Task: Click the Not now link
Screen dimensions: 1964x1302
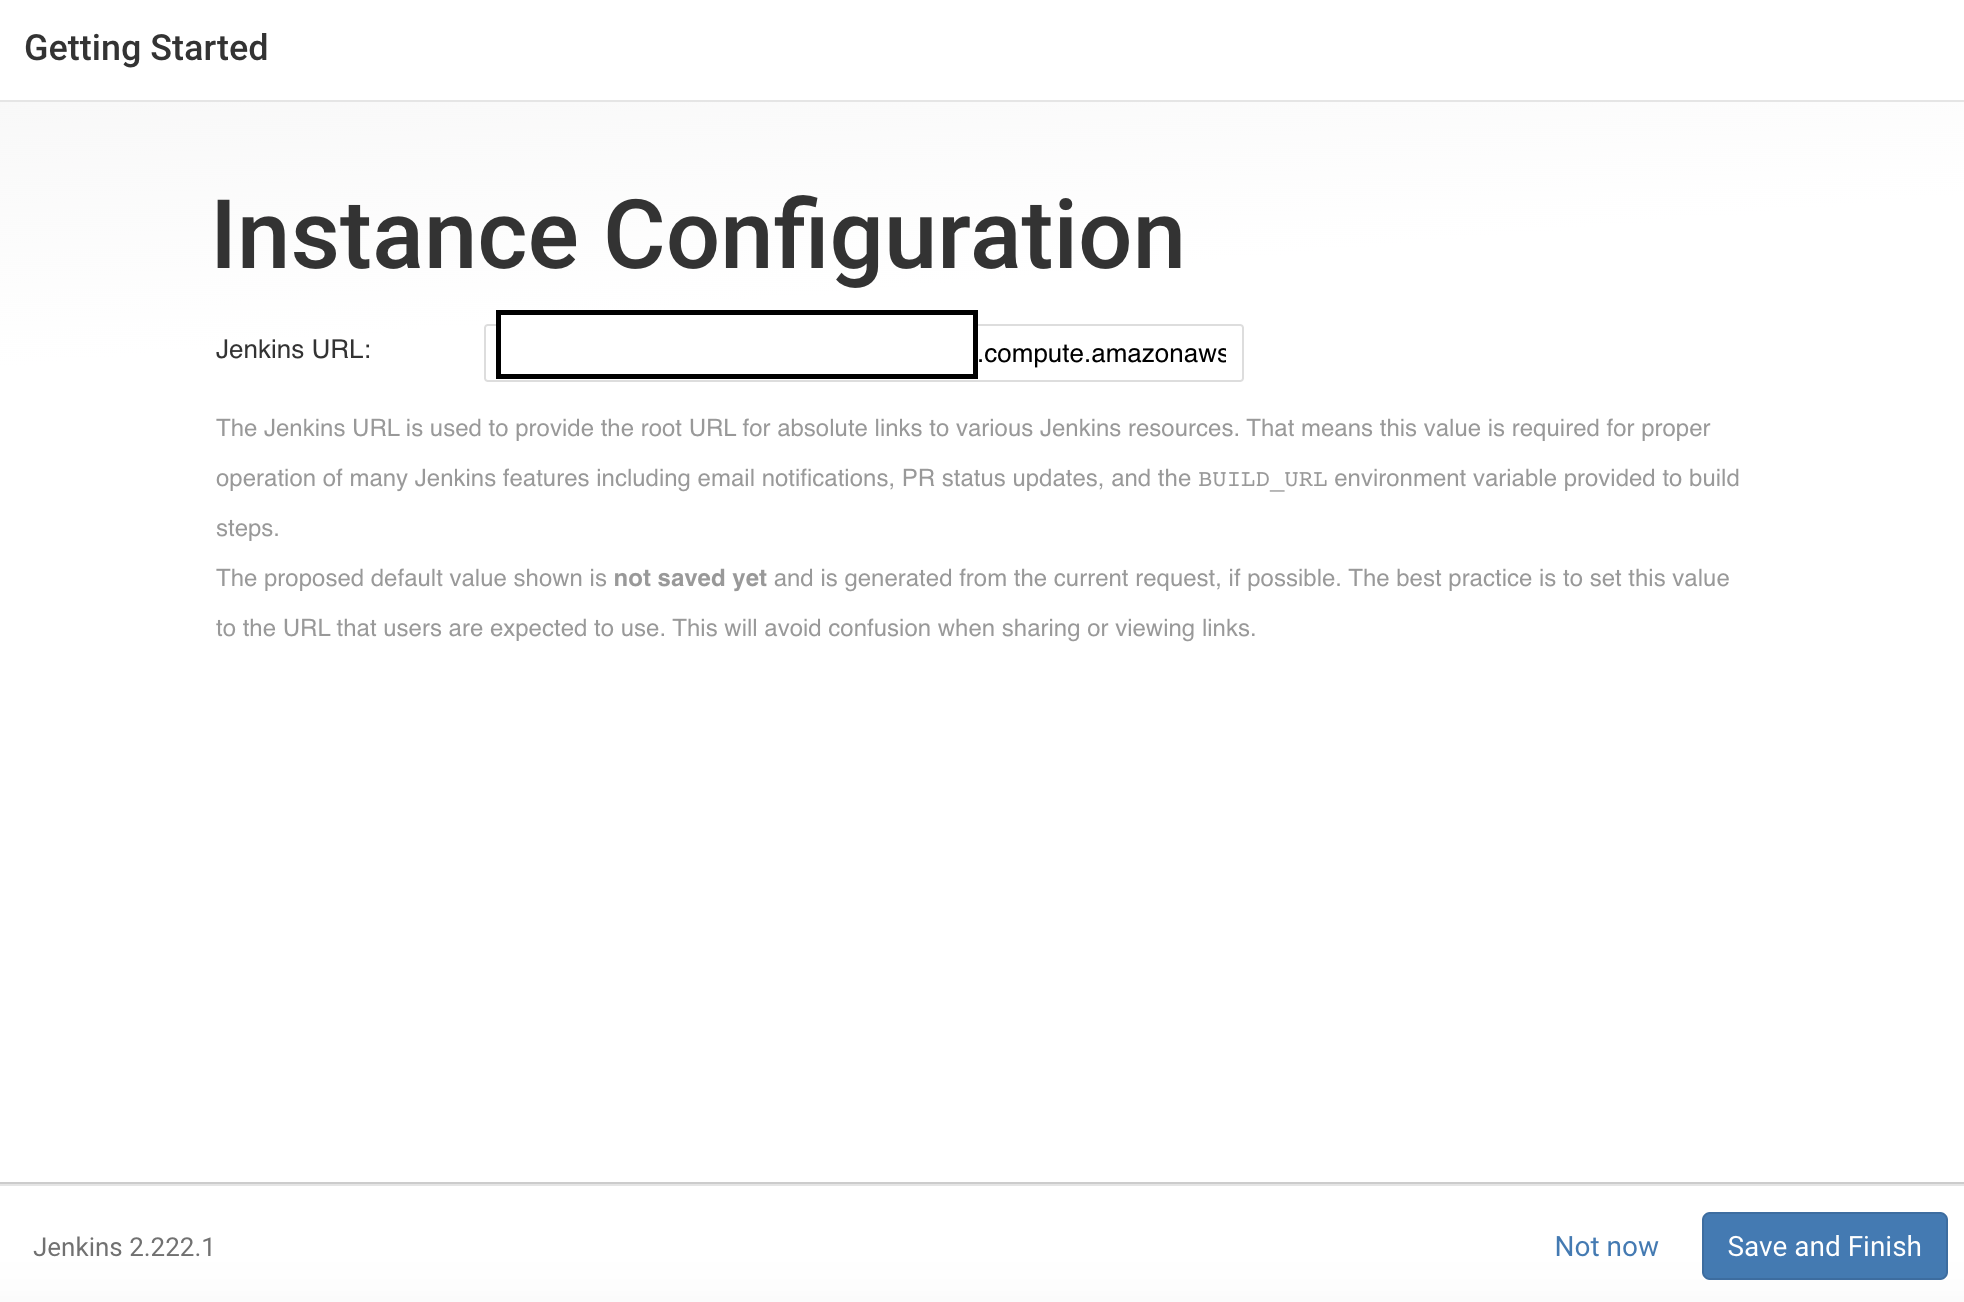Action: [x=1606, y=1246]
